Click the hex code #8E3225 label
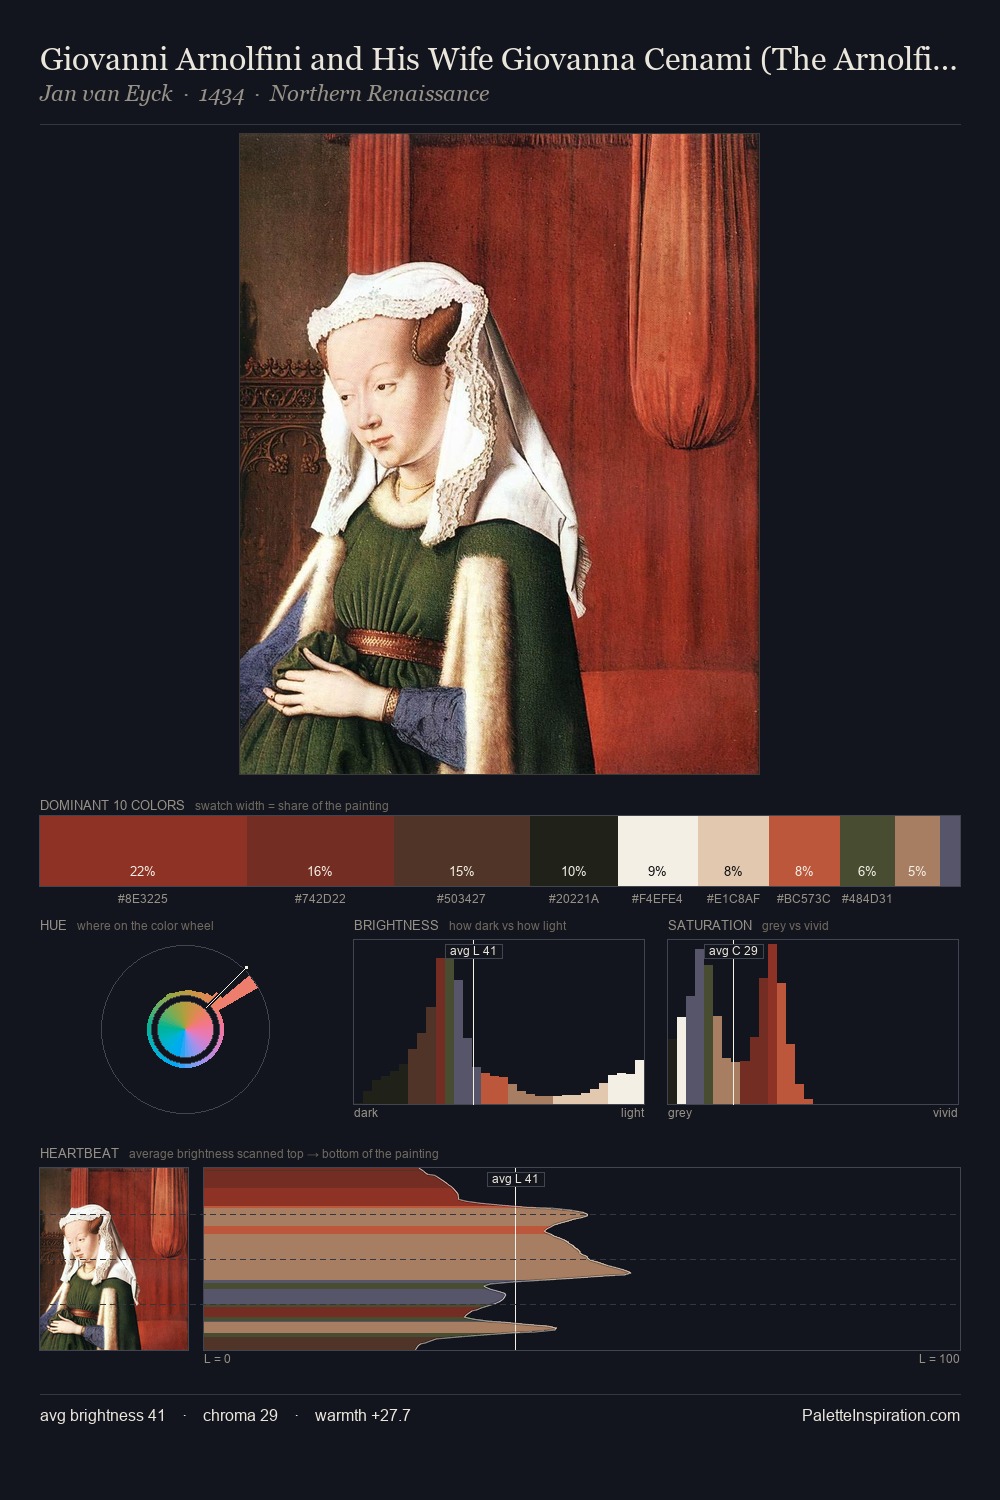The height and width of the screenshot is (1500, 1000). (143, 899)
